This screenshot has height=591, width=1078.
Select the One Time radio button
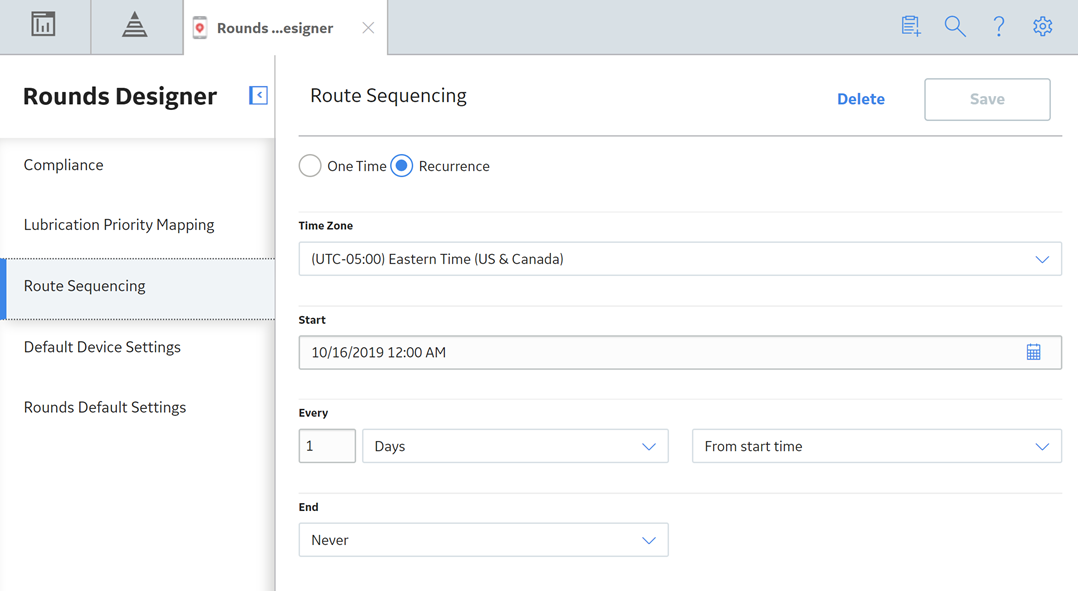(x=310, y=166)
